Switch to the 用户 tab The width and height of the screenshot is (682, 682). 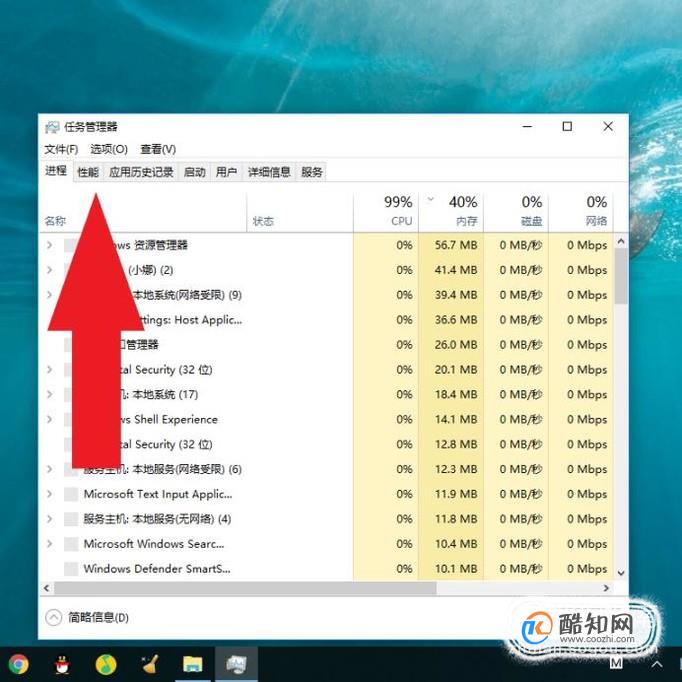pyautogui.click(x=226, y=172)
